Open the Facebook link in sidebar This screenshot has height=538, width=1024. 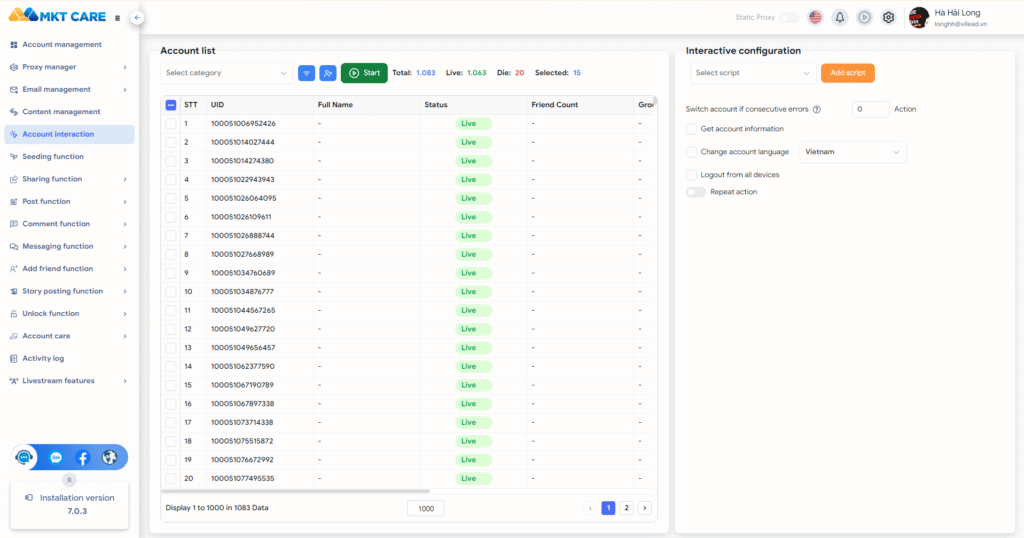83,457
